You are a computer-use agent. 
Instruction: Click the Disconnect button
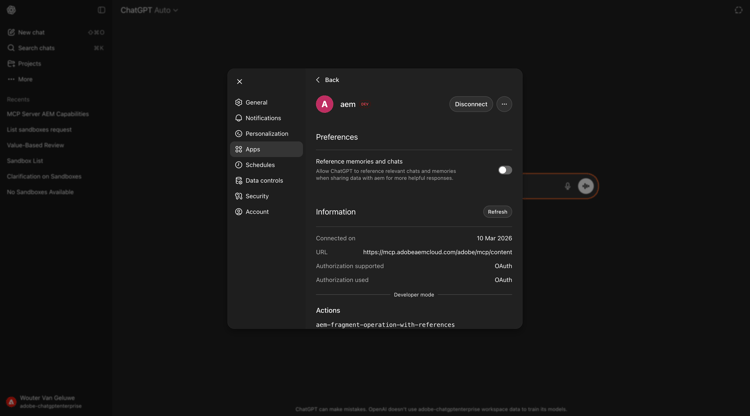[471, 104]
